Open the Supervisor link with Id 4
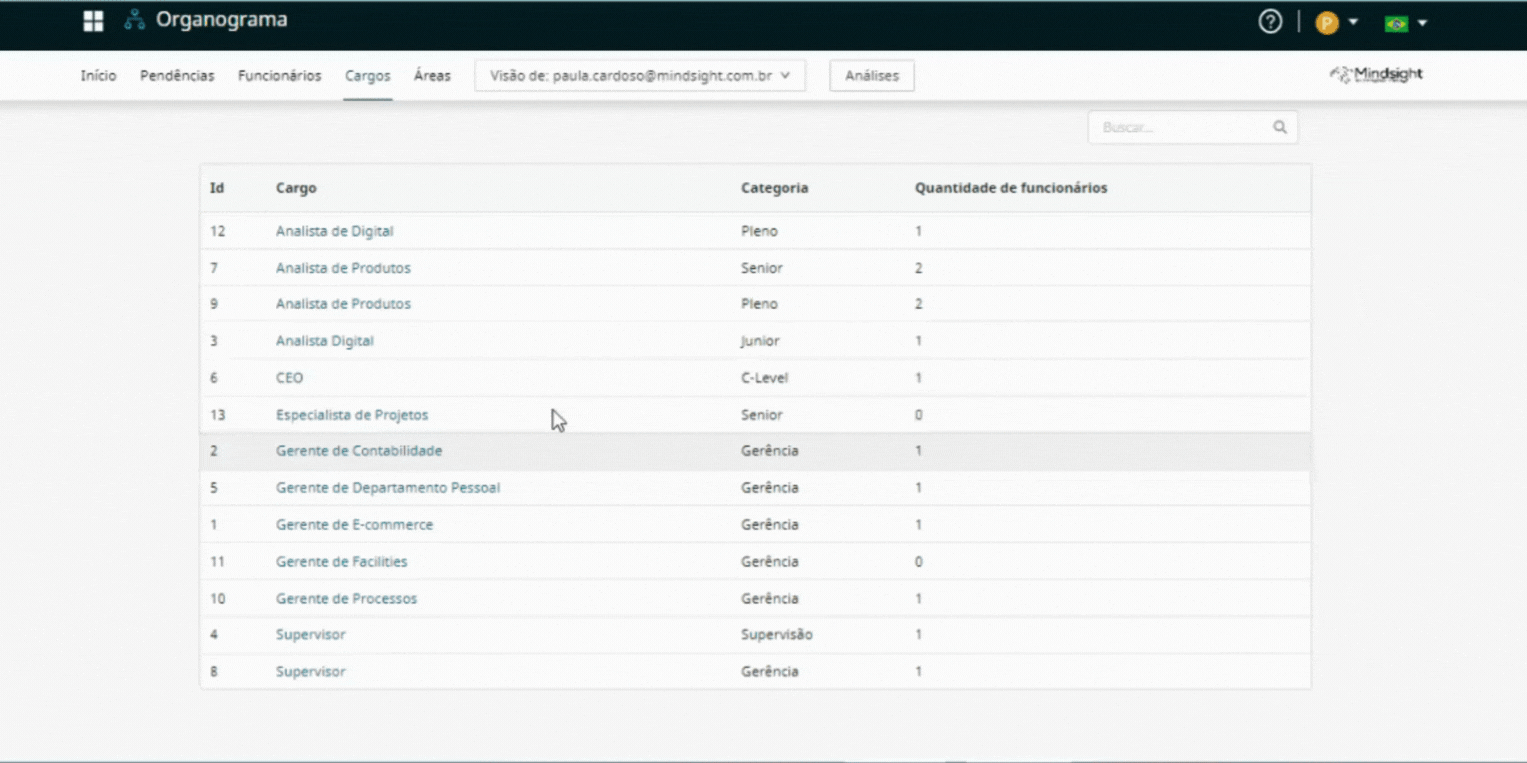The width and height of the screenshot is (1527, 763). [x=311, y=635]
